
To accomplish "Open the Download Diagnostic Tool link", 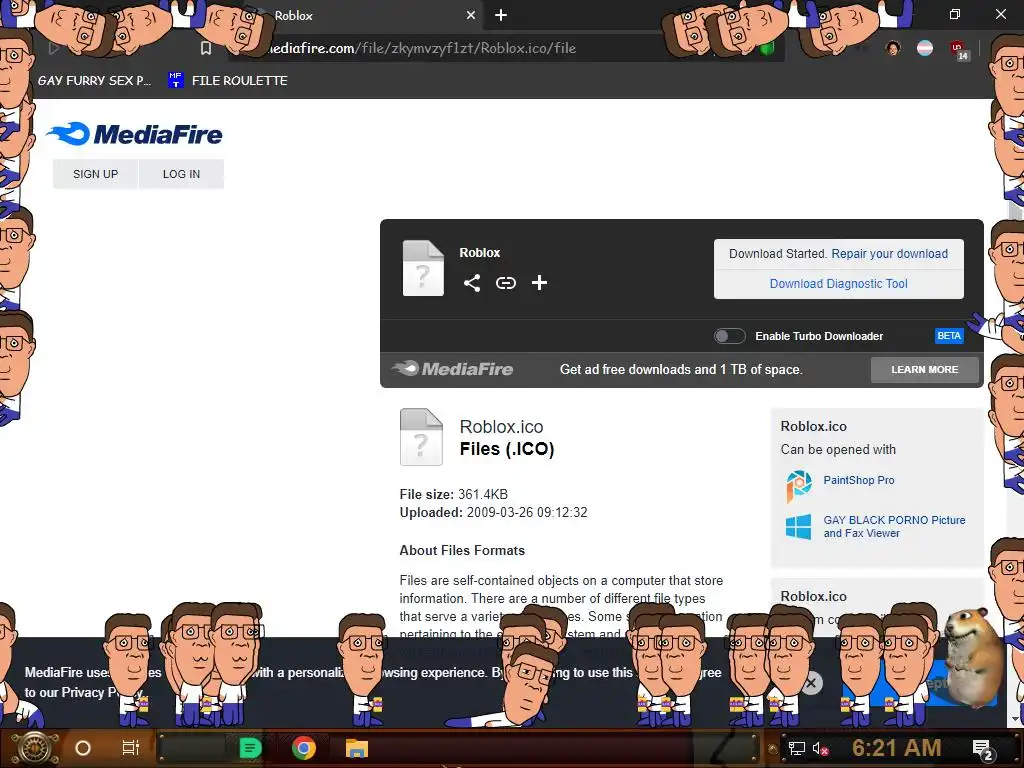I will pos(839,283).
